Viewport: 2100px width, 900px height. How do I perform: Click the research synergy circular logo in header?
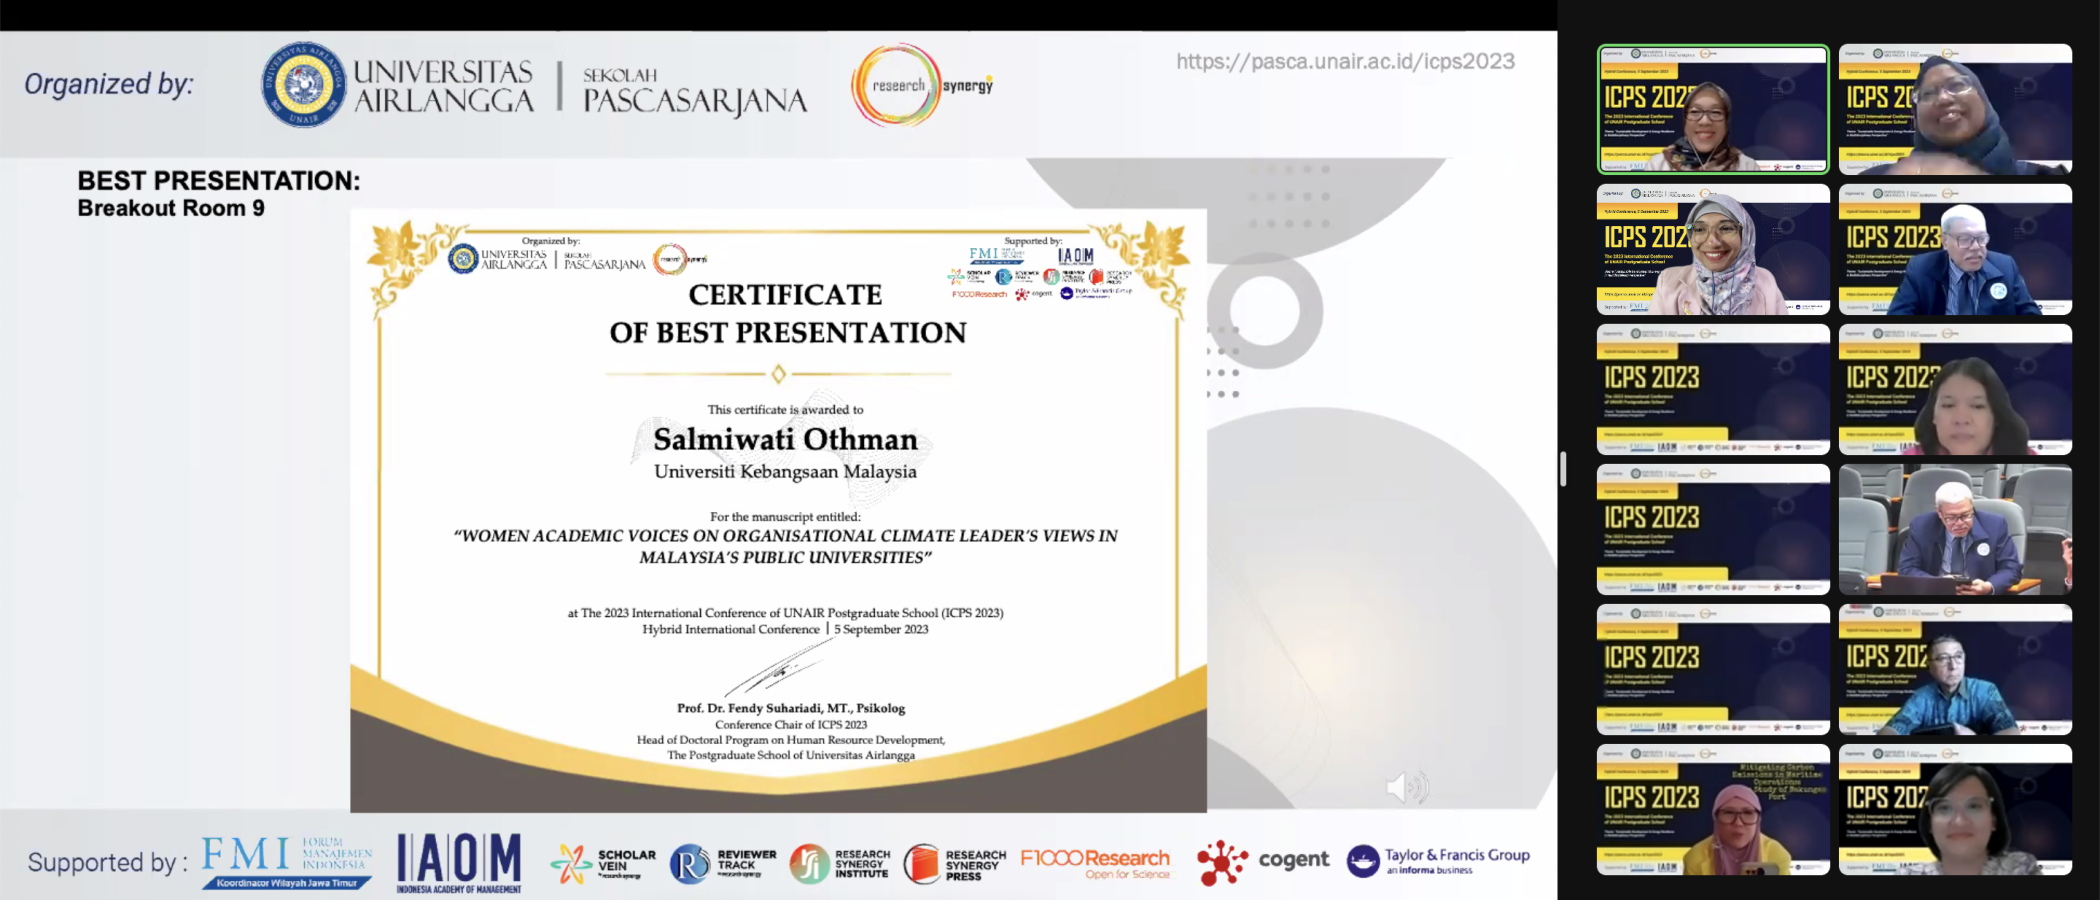point(922,85)
